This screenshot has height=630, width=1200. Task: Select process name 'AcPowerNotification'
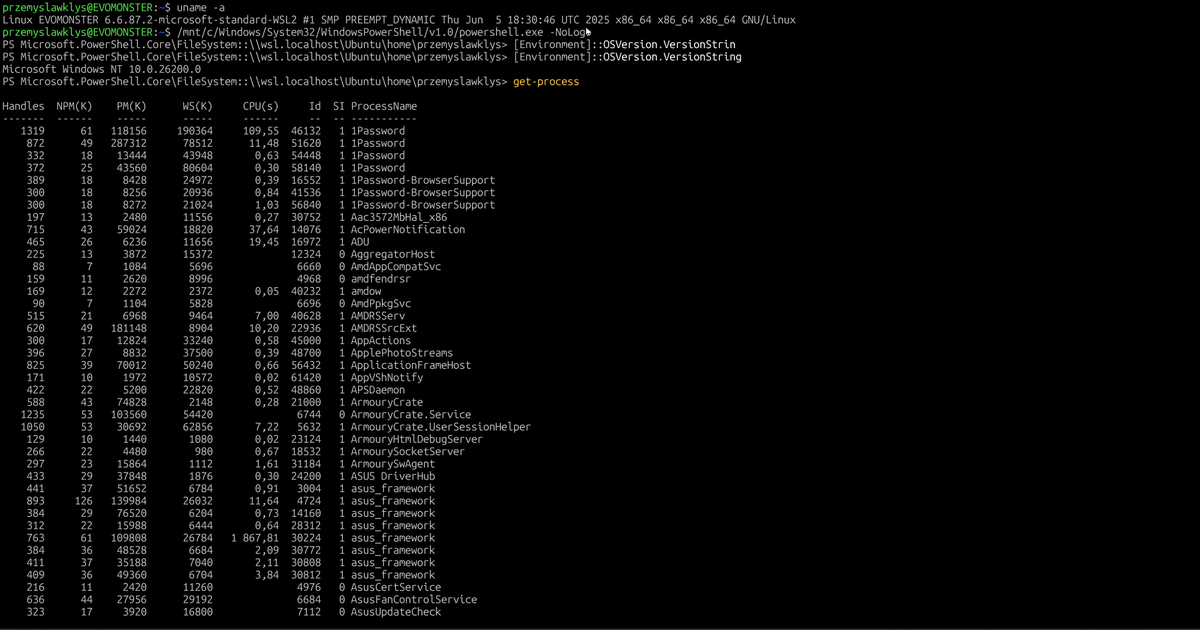pos(408,229)
